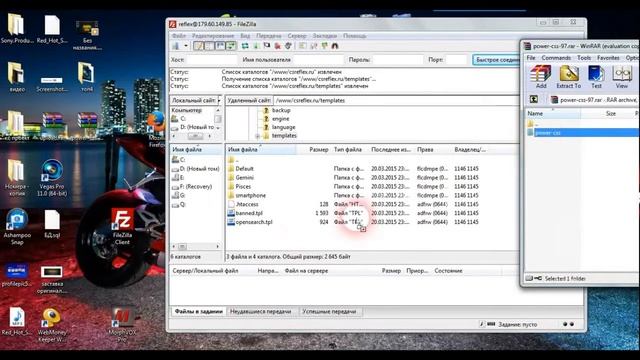Sort remote list by Тип файла column
The width and height of the screenshot is (640, 360).
coord(349,150)
